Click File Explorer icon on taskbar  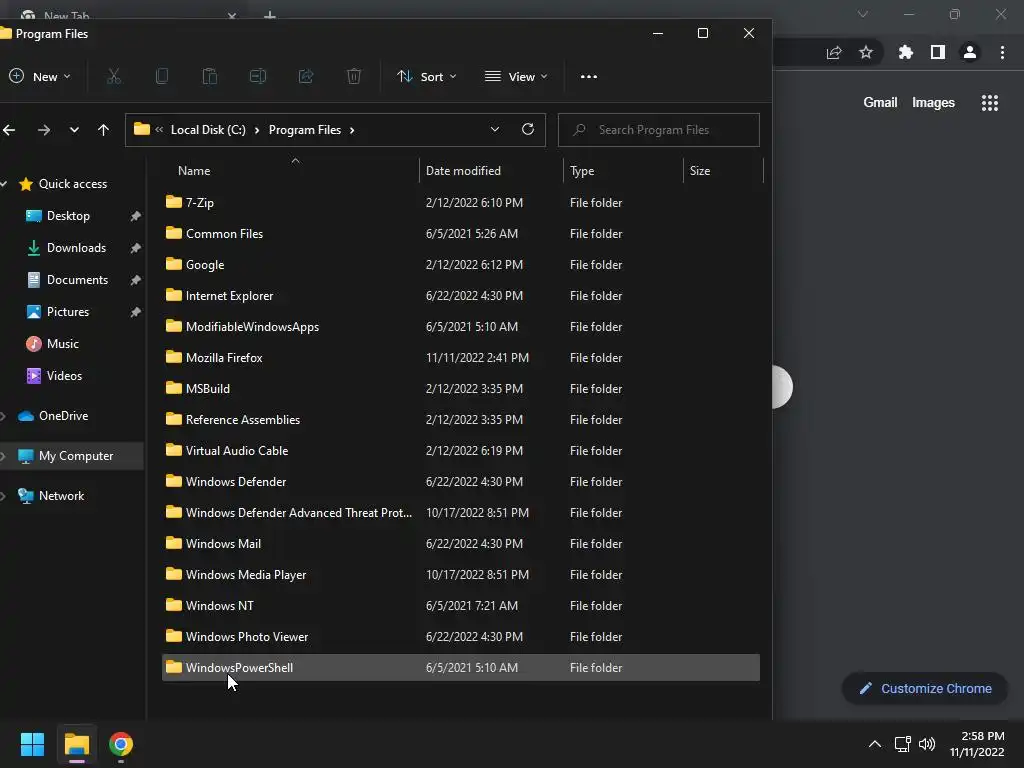point(76,744)
